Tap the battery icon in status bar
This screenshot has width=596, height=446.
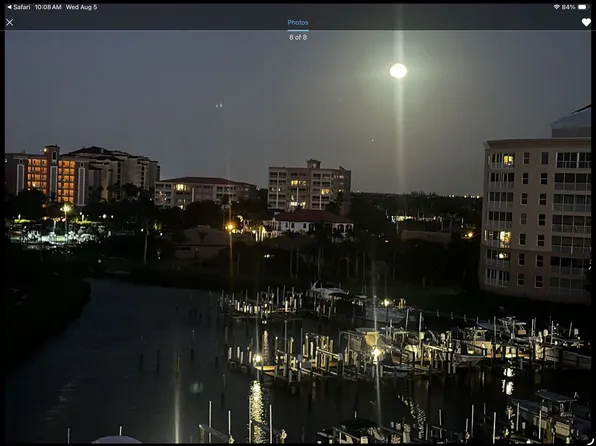(583, 7)
